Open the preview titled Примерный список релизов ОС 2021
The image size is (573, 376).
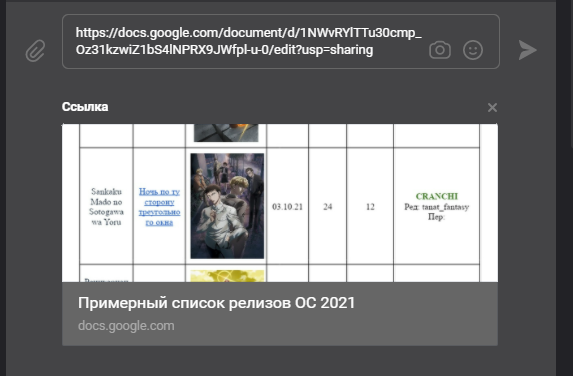(216, 303)
